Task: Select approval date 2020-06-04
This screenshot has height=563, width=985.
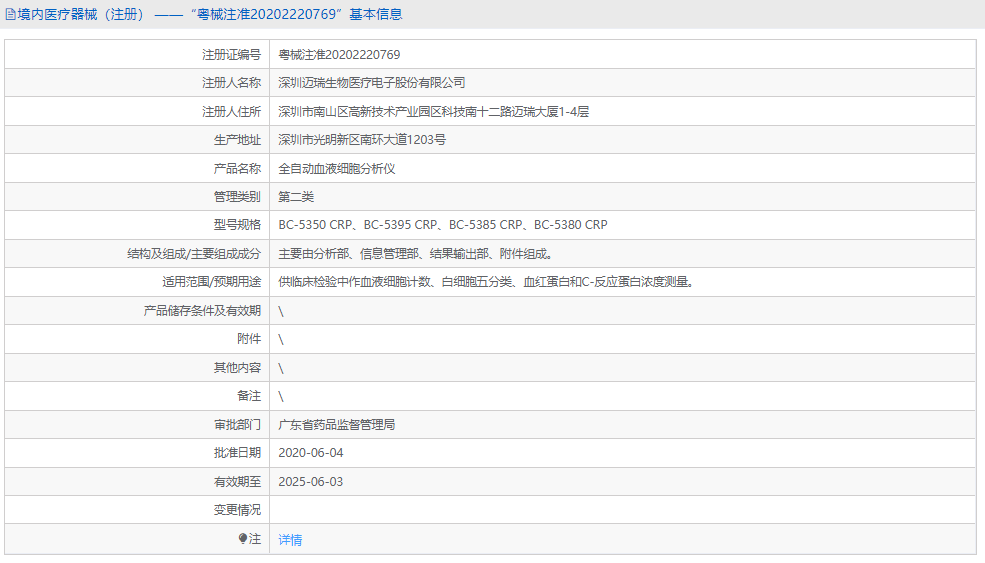Action: point(311,453)
